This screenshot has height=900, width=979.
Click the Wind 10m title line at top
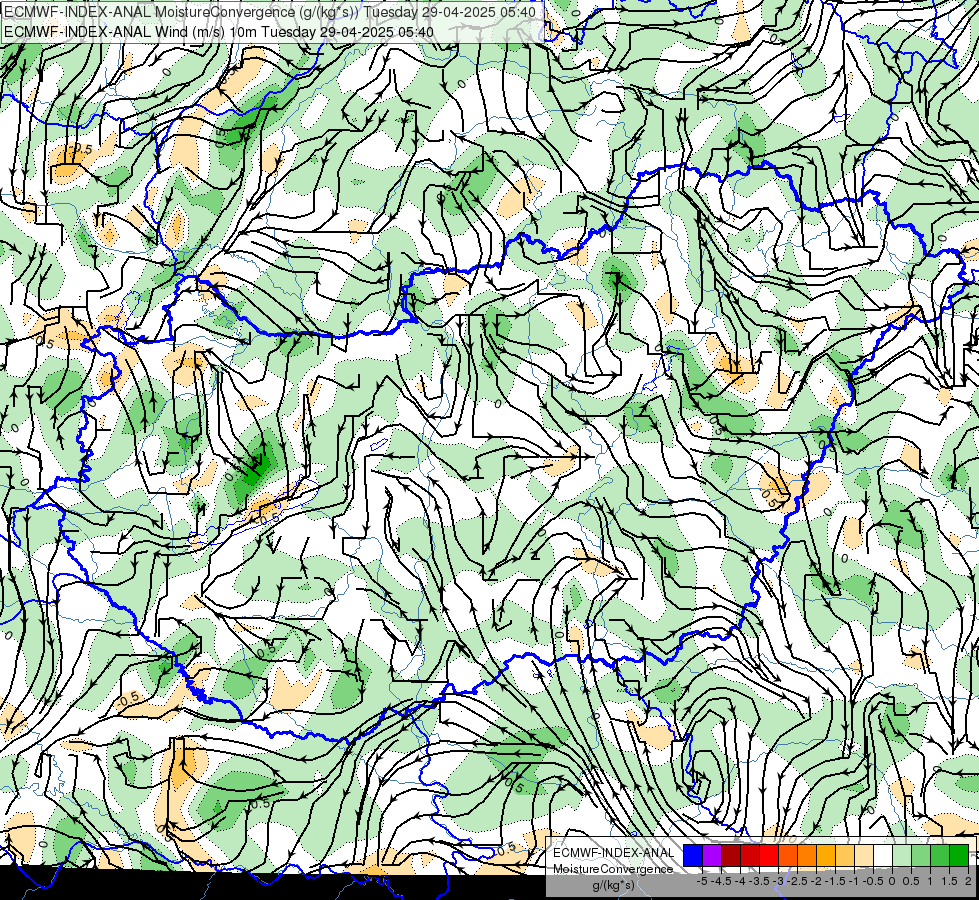click(219, 31)
